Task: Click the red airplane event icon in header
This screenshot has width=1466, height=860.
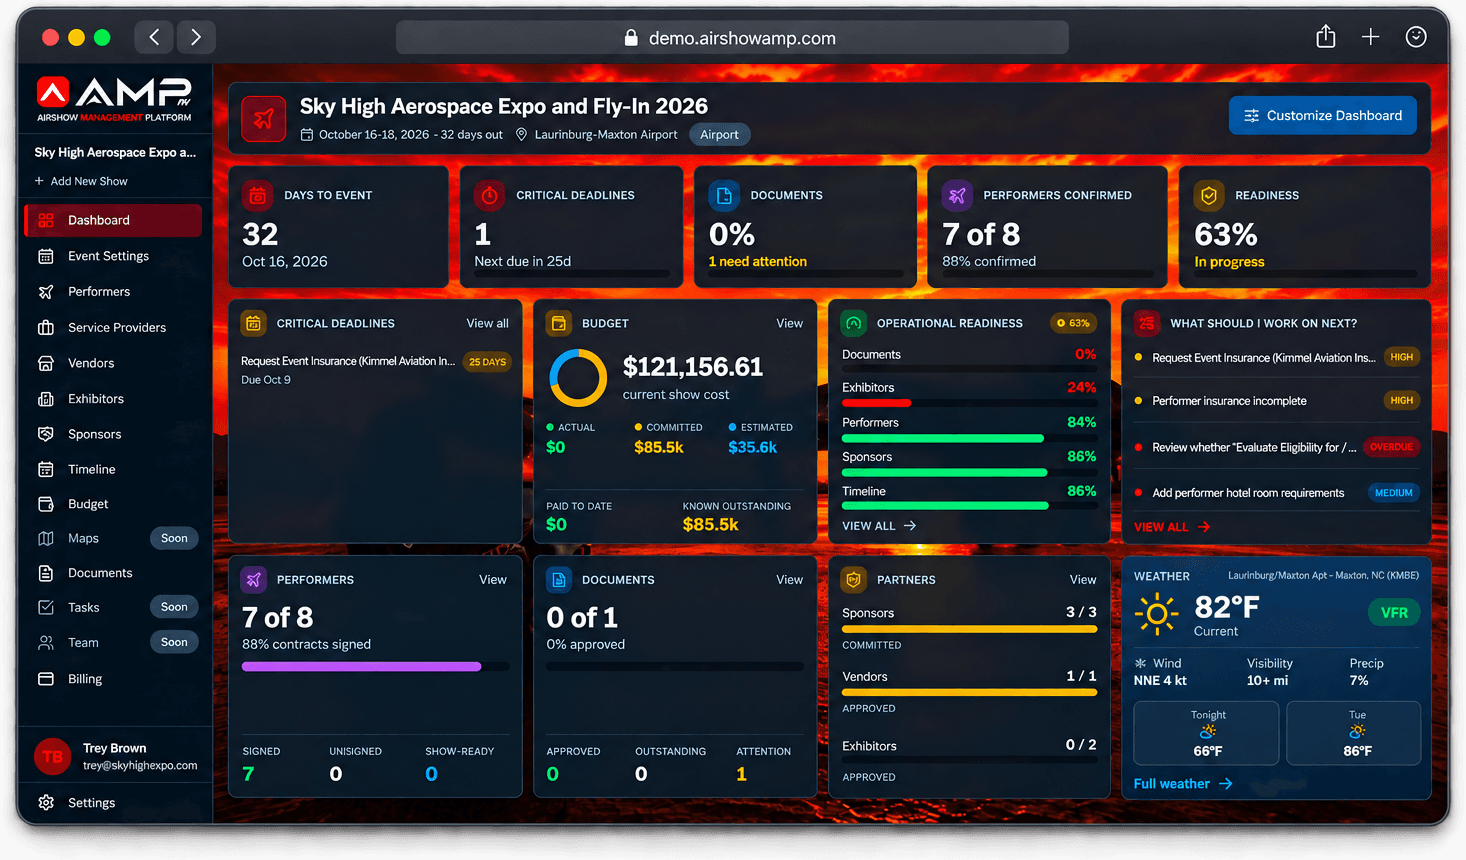Action: 264,119
